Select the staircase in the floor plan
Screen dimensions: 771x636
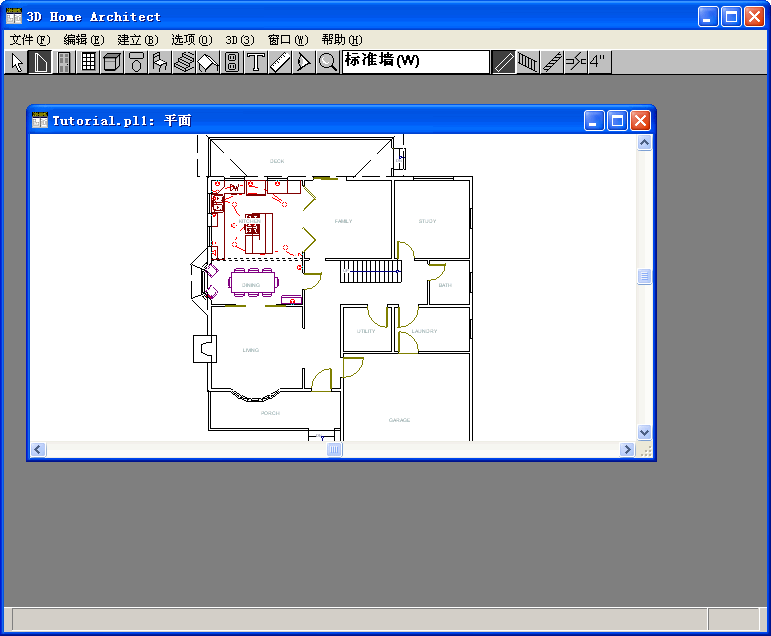371,272
